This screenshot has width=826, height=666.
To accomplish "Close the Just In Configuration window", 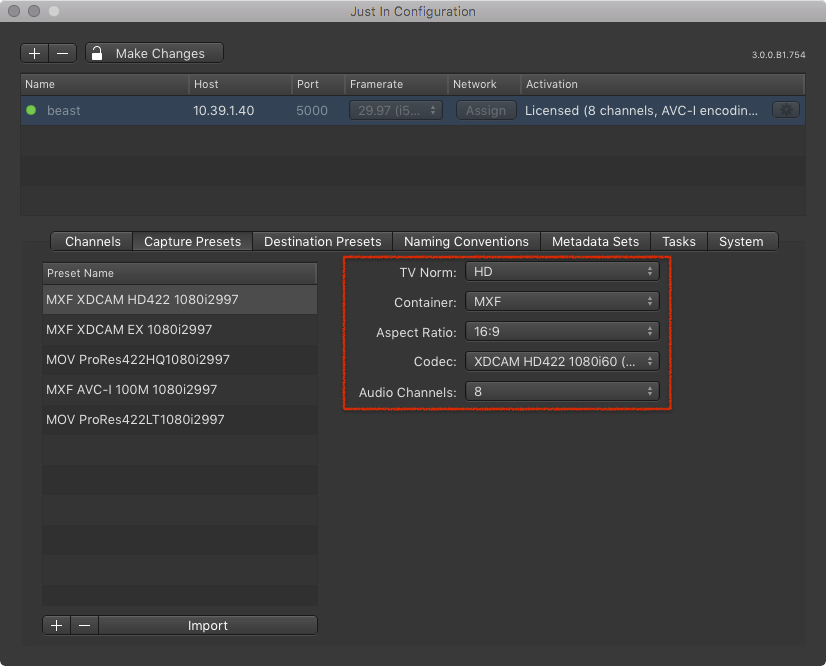I will (x=14, y=11).
